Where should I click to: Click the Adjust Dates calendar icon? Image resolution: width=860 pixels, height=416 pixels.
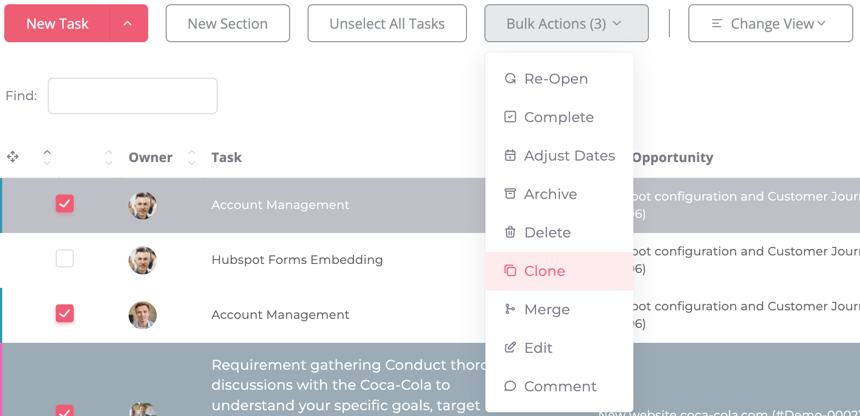510,156
